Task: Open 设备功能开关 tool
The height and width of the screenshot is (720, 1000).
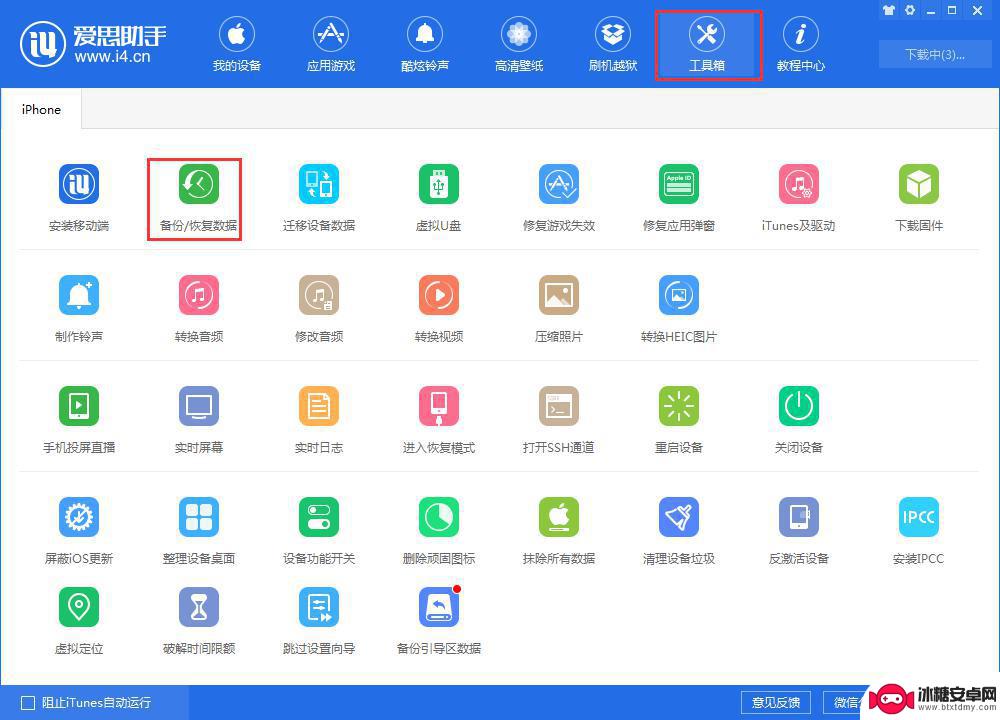Action: tap(319, 531)
